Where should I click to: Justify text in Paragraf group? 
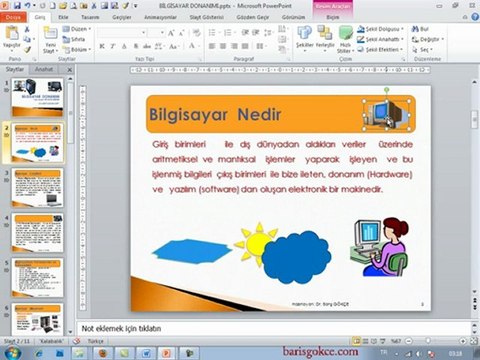[x=245, y=46]
